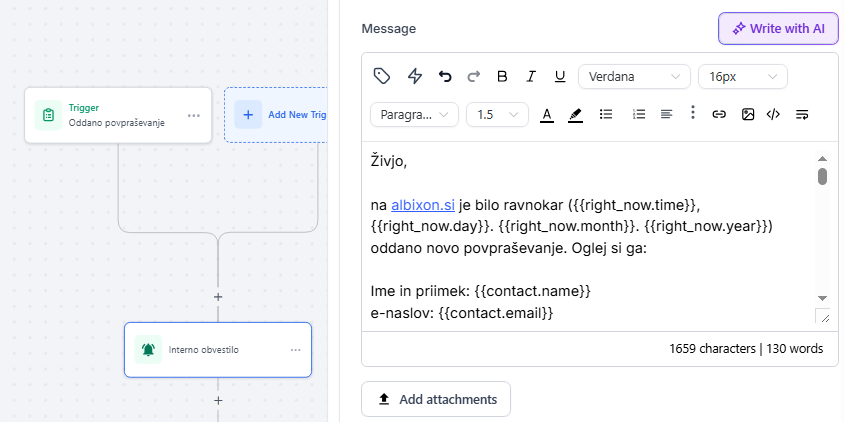The height and width of the screenshot is (422, 844).
Task: Click the Write with AI button
Action: (778, 28)
